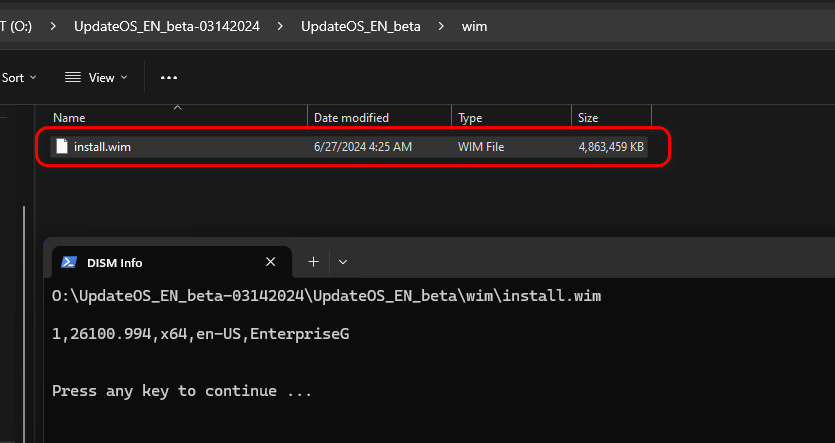Click the Press any key to continue text

(x=182, y=391)
